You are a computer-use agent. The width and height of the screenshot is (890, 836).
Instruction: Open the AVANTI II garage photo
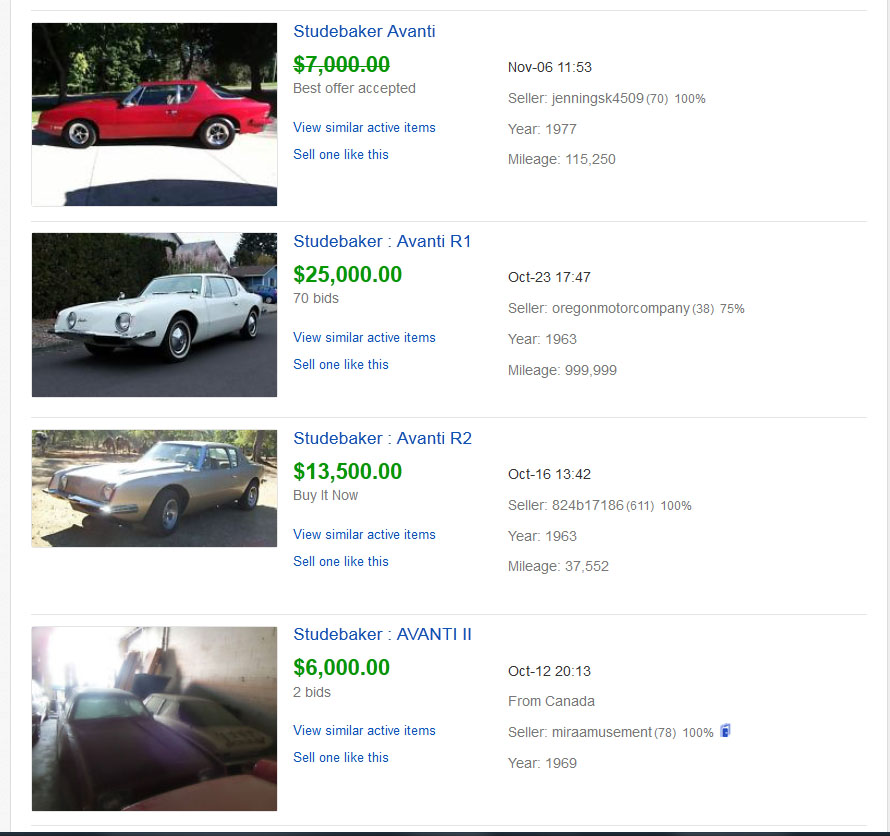tap(154, 718)
